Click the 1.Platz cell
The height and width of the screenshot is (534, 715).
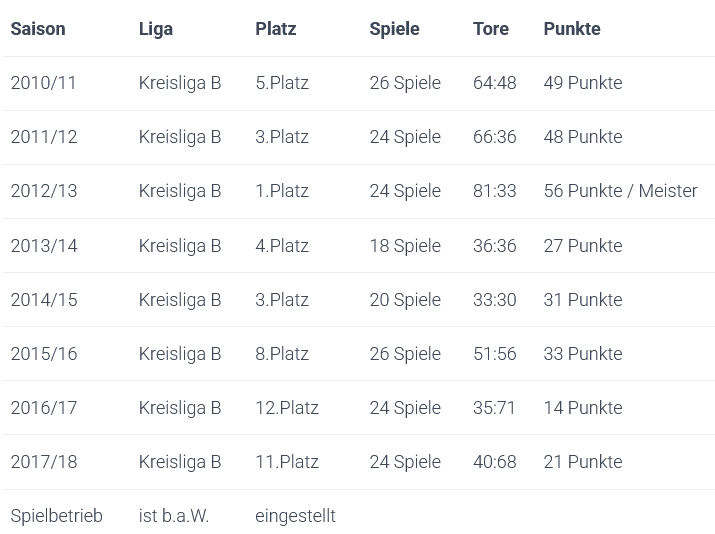(282, 191)
